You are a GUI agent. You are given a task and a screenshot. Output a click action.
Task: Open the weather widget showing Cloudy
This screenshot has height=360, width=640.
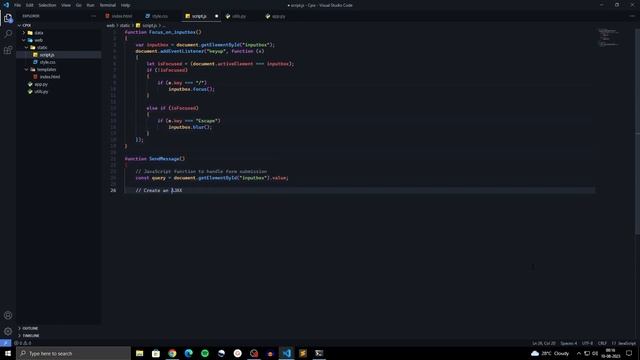pos(550,353)
